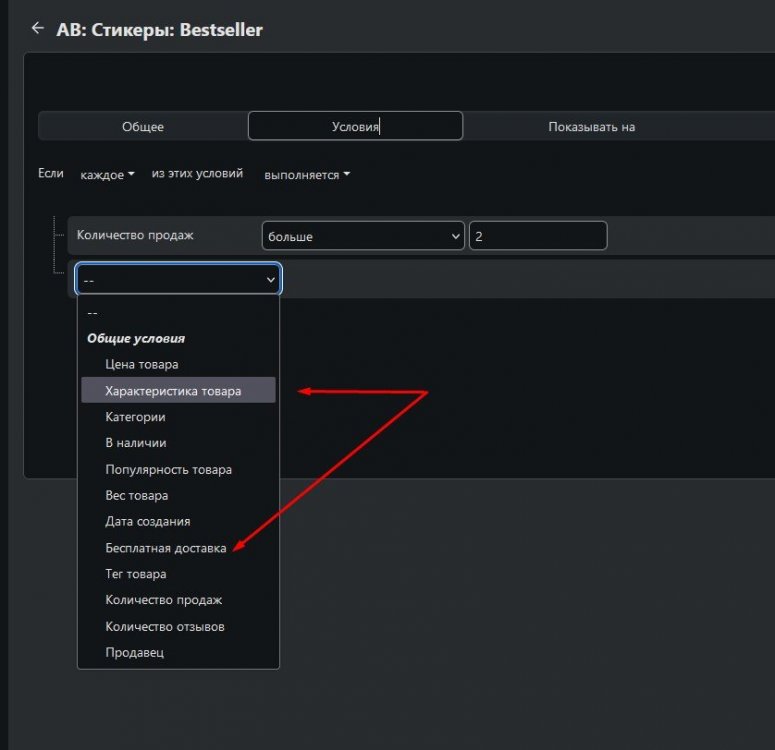Select Характеристика товара option

pyautogui.click(x=178, y=391)
